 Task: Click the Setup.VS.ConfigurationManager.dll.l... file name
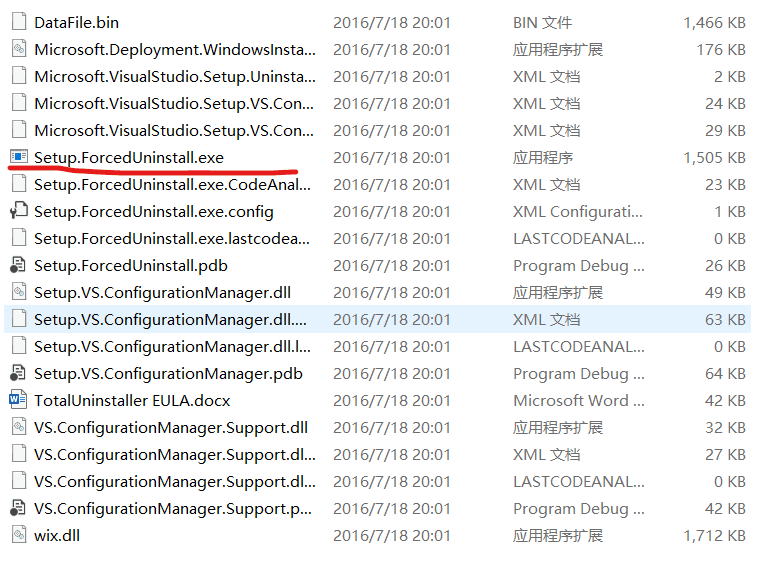tap(172, 347)
